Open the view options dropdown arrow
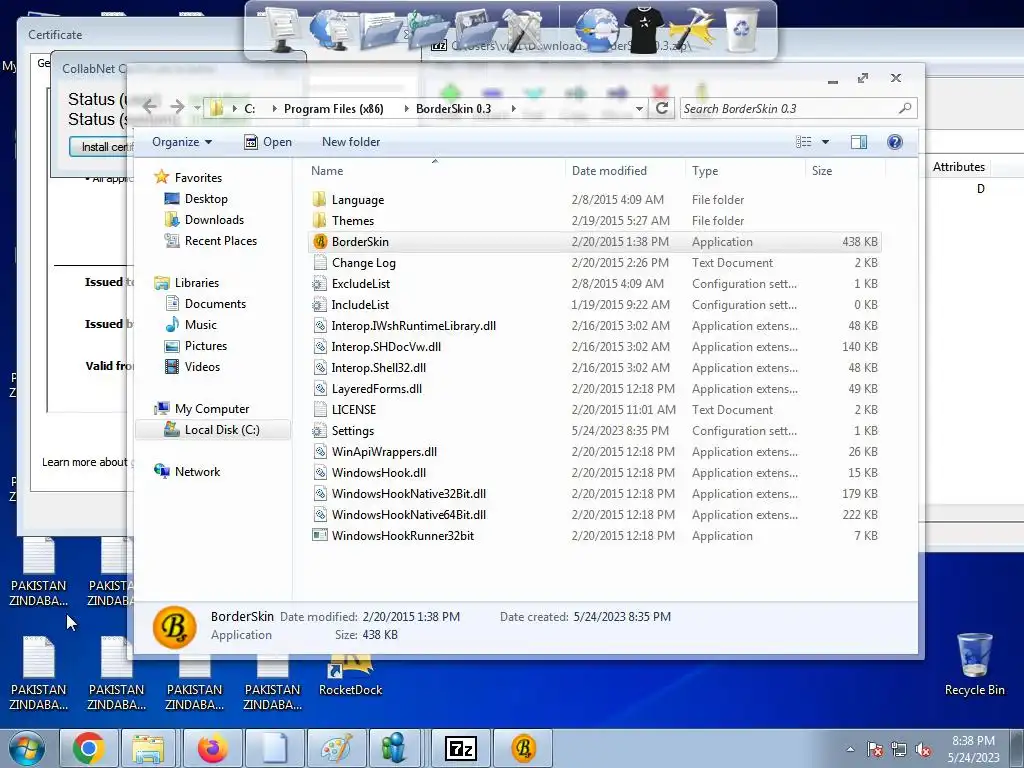Viewport: 1024px width, 768px height. [825, 142]
